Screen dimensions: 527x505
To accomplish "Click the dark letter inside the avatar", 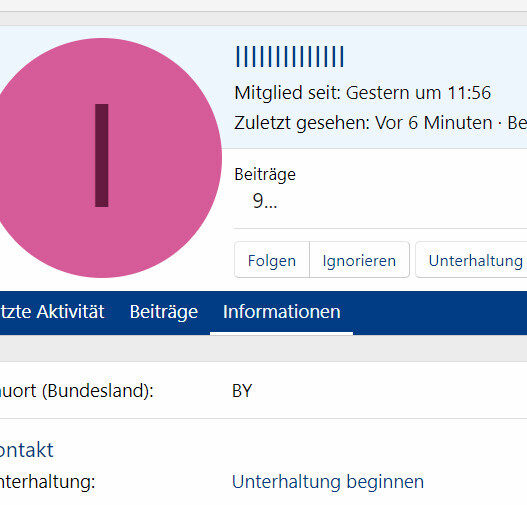I will 102,155.
